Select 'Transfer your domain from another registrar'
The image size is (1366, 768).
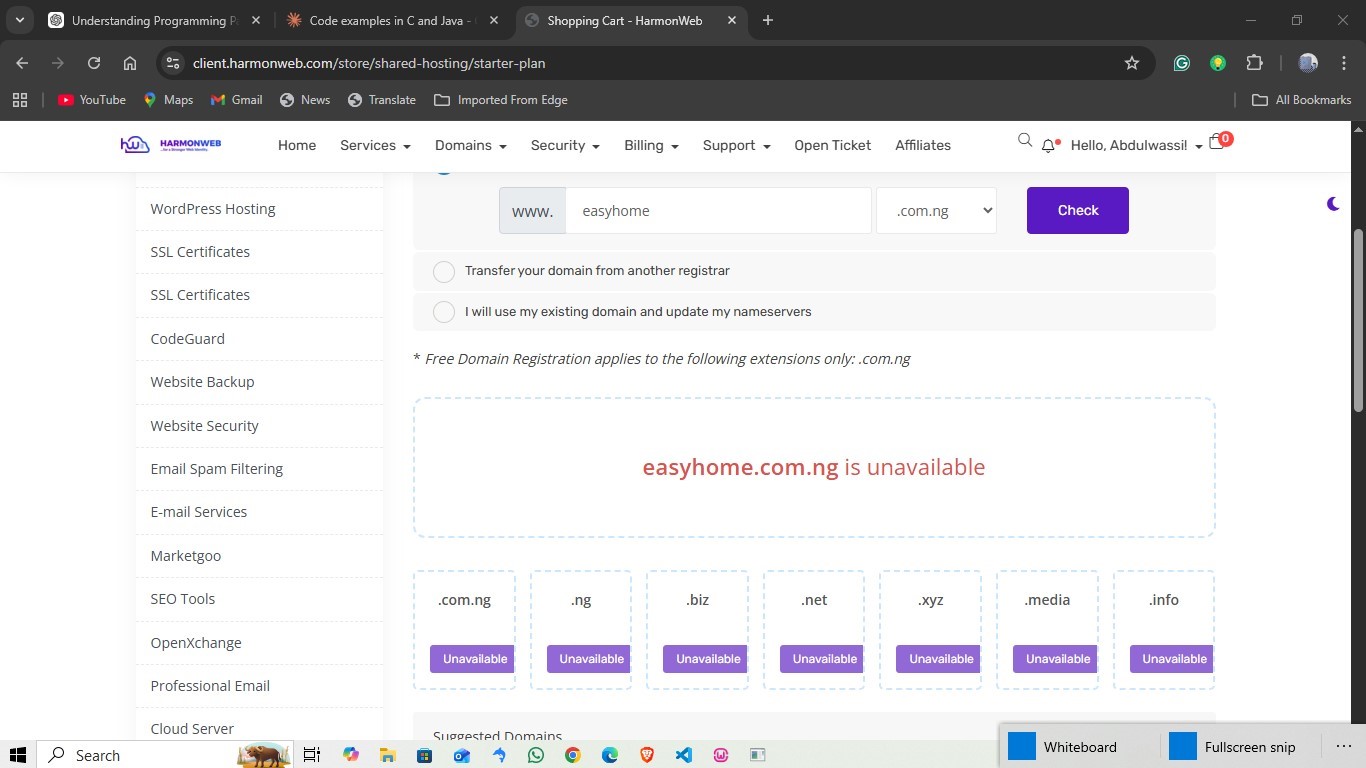pos(444,272)
